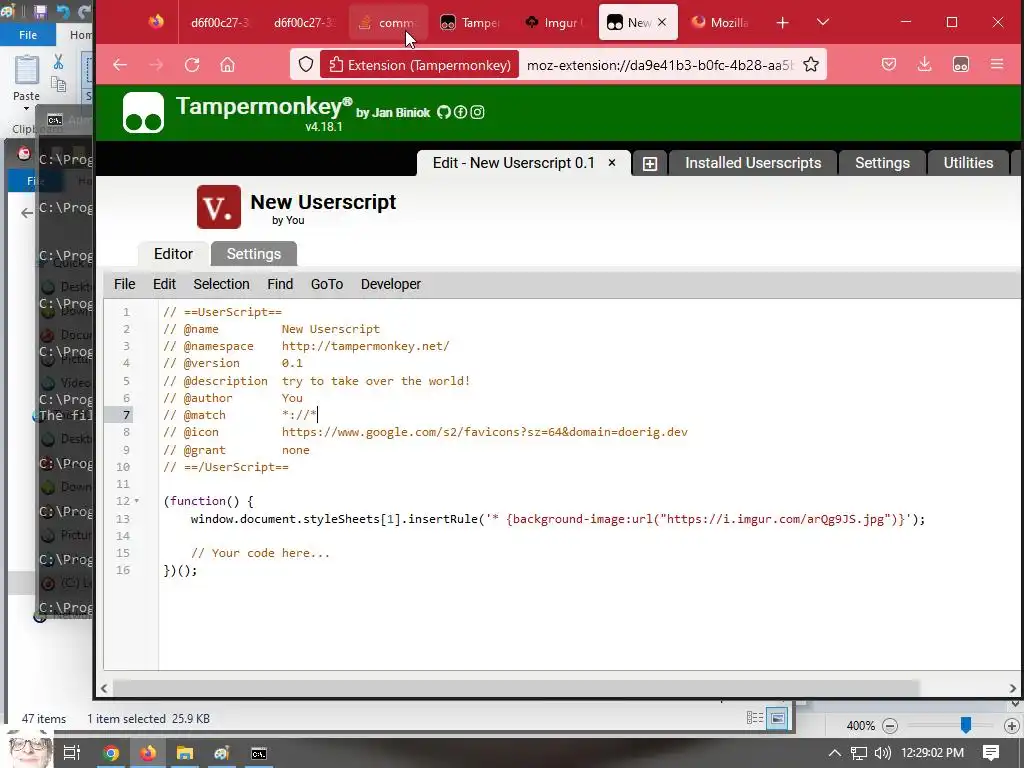1024x768 pixels.
Task: Open the Tampermonkey Settings tab in dashboard
Action: pos(882,163)
